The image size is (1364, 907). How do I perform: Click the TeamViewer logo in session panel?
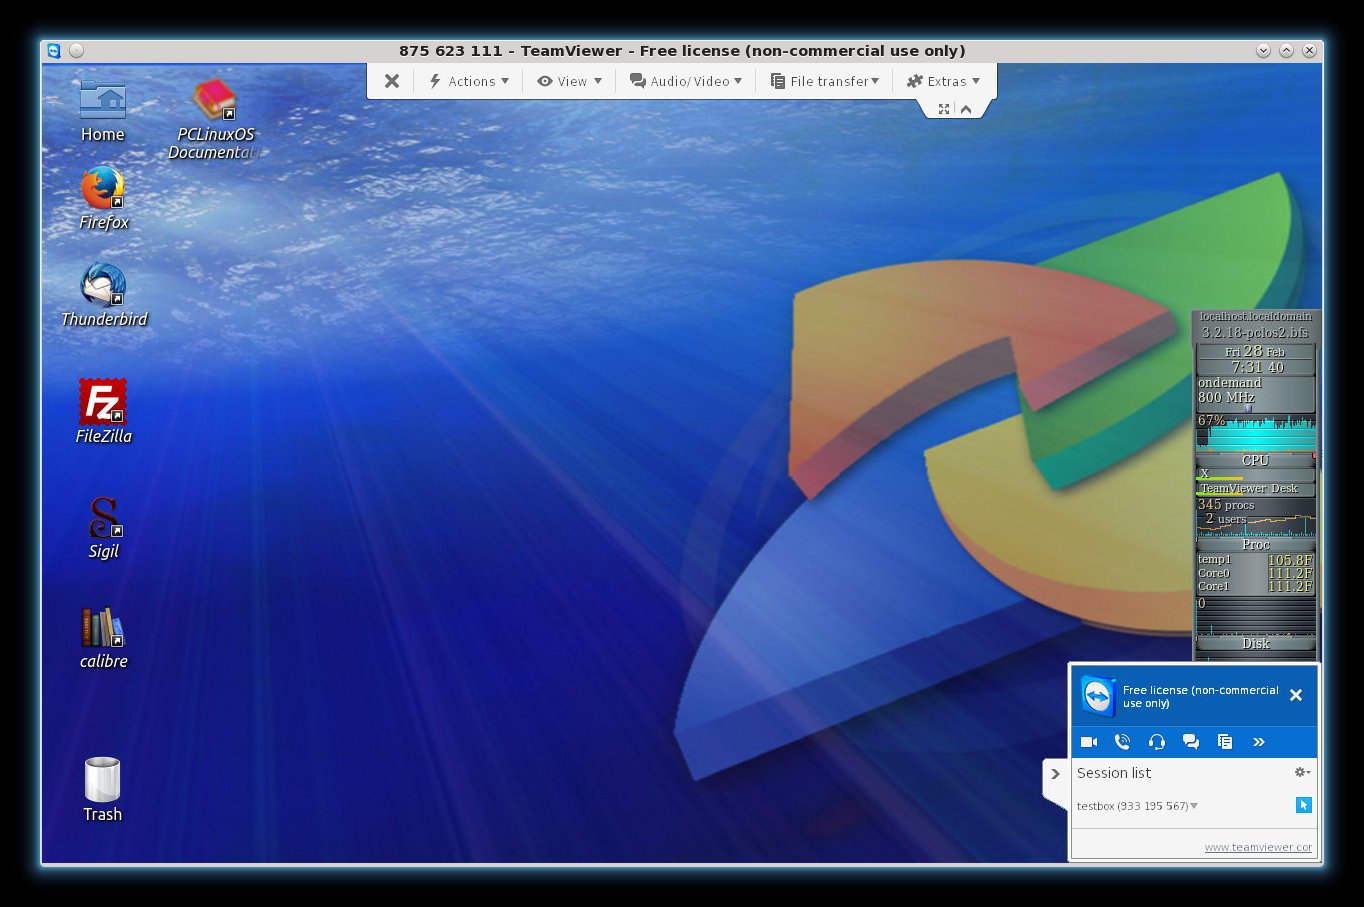click(x=1098, y=696)
